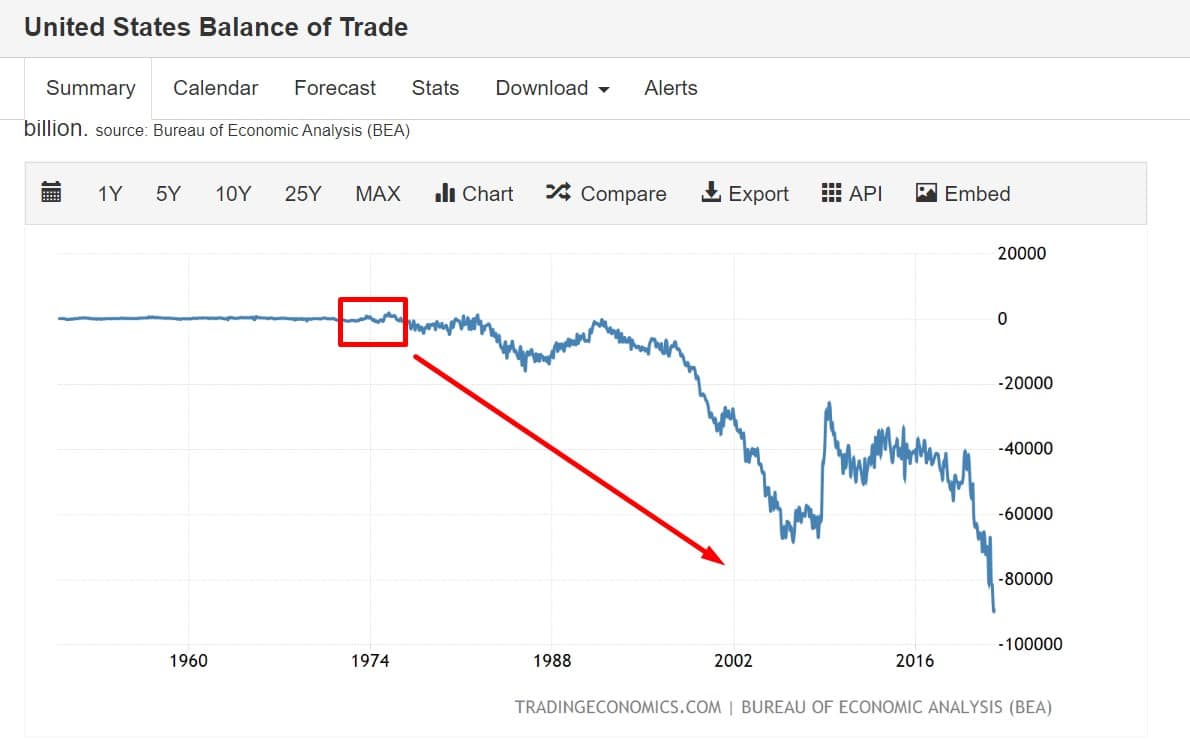Image resolution: width=1190 pixels, height=743 pixels.
Task: Open the calendar date range icon
Action: (x=51, y=193)
